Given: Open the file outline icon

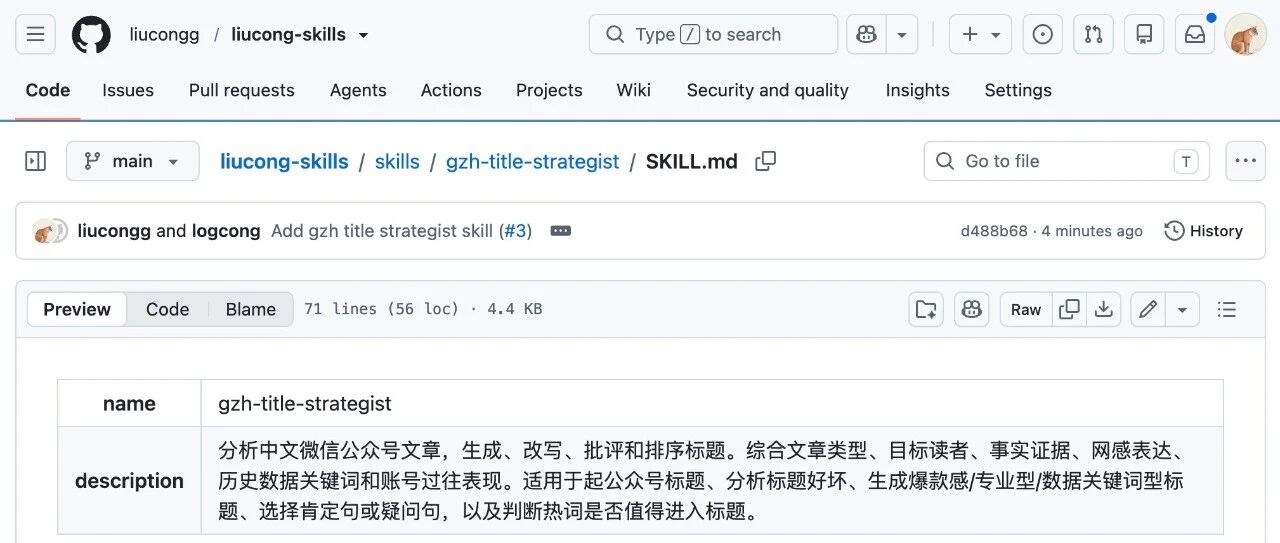Looking at the screenshot, I should (x=1227, y=309).
